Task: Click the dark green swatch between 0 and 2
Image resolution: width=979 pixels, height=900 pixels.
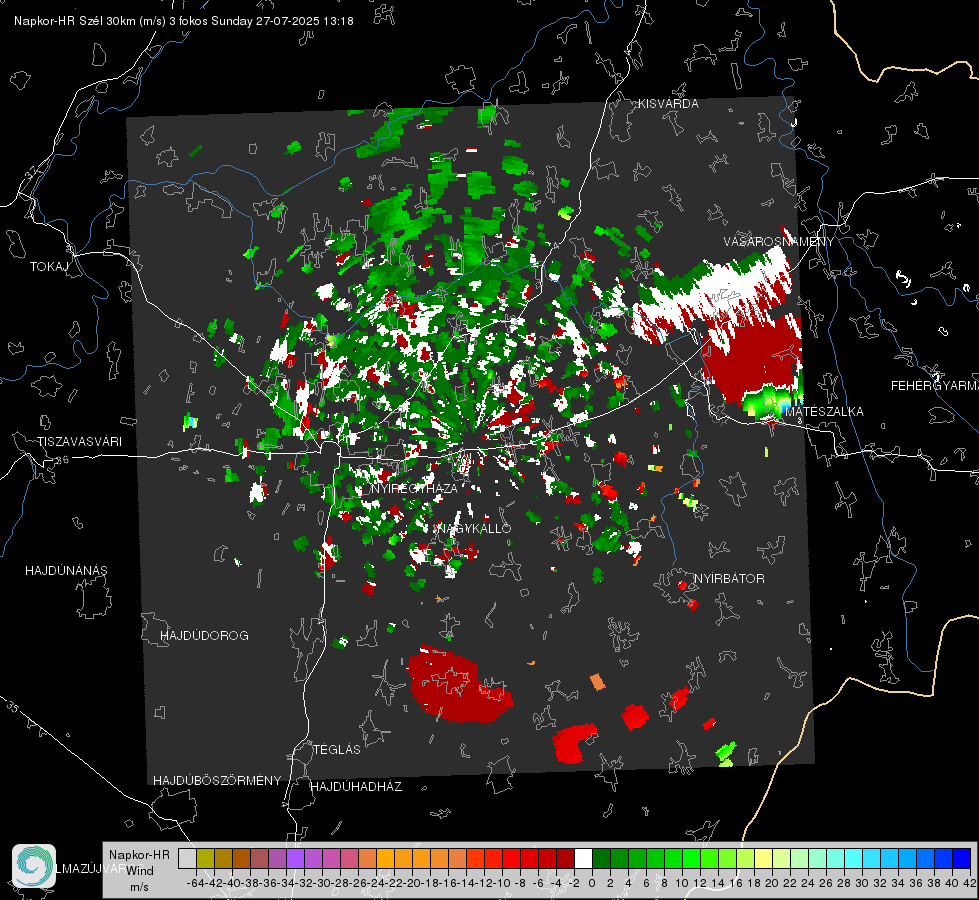Action: pos(601,858)
